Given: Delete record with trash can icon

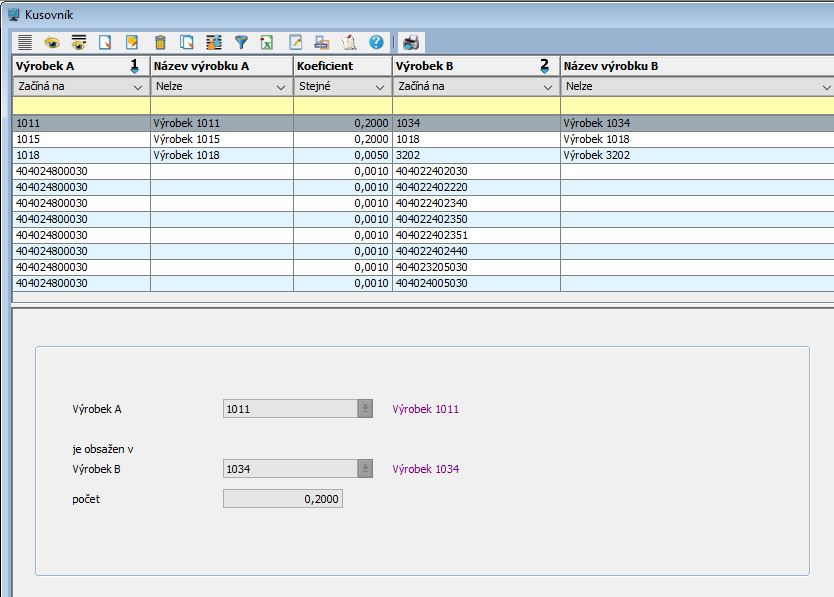Looking at the screenshot, I should click(x=160, y=43).
